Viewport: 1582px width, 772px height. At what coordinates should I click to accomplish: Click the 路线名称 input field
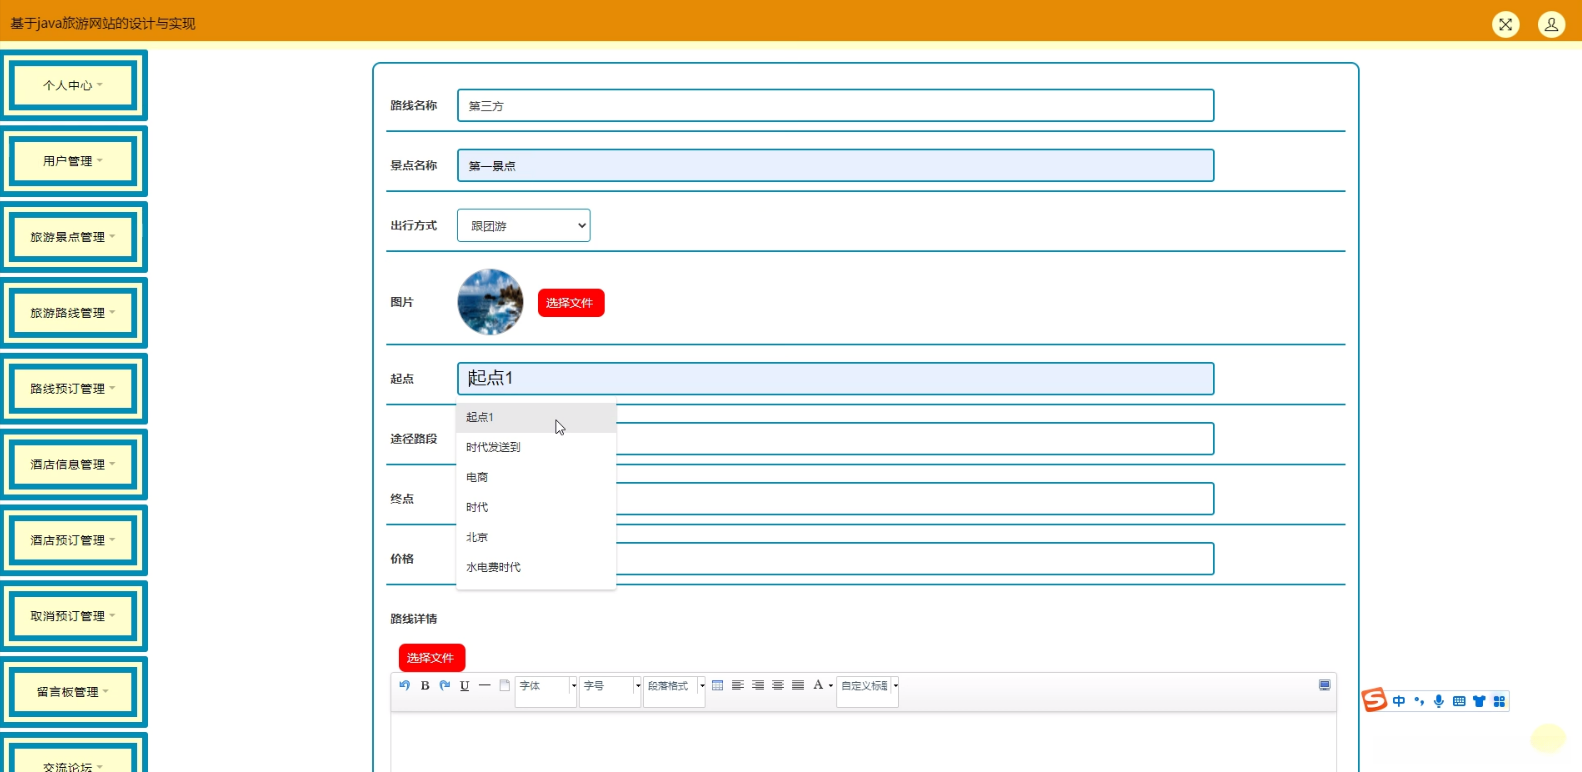pos(836,106)
